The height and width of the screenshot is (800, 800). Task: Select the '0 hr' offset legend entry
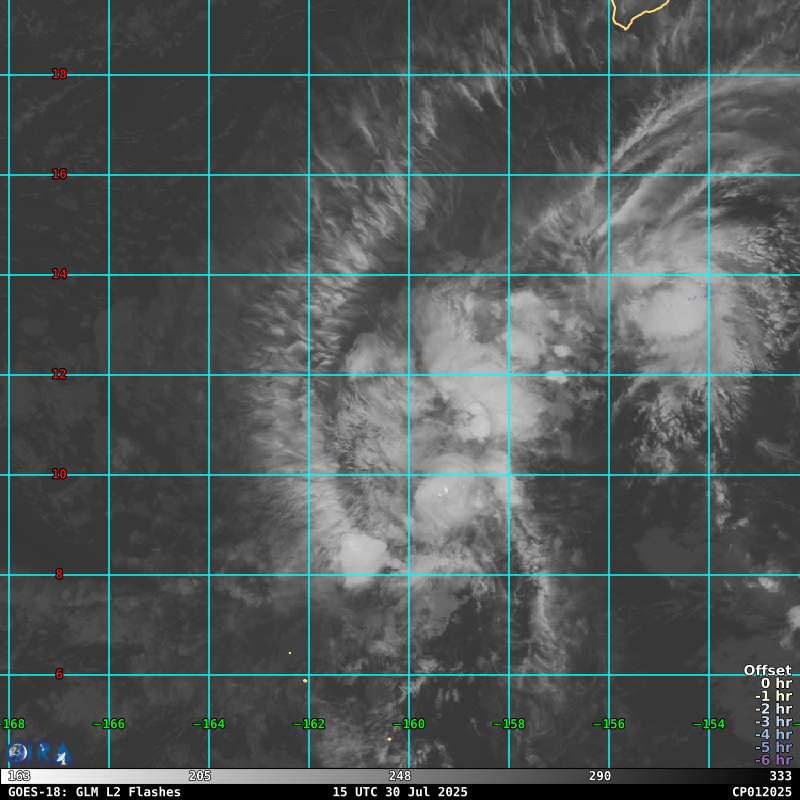(x=775, y=684)
